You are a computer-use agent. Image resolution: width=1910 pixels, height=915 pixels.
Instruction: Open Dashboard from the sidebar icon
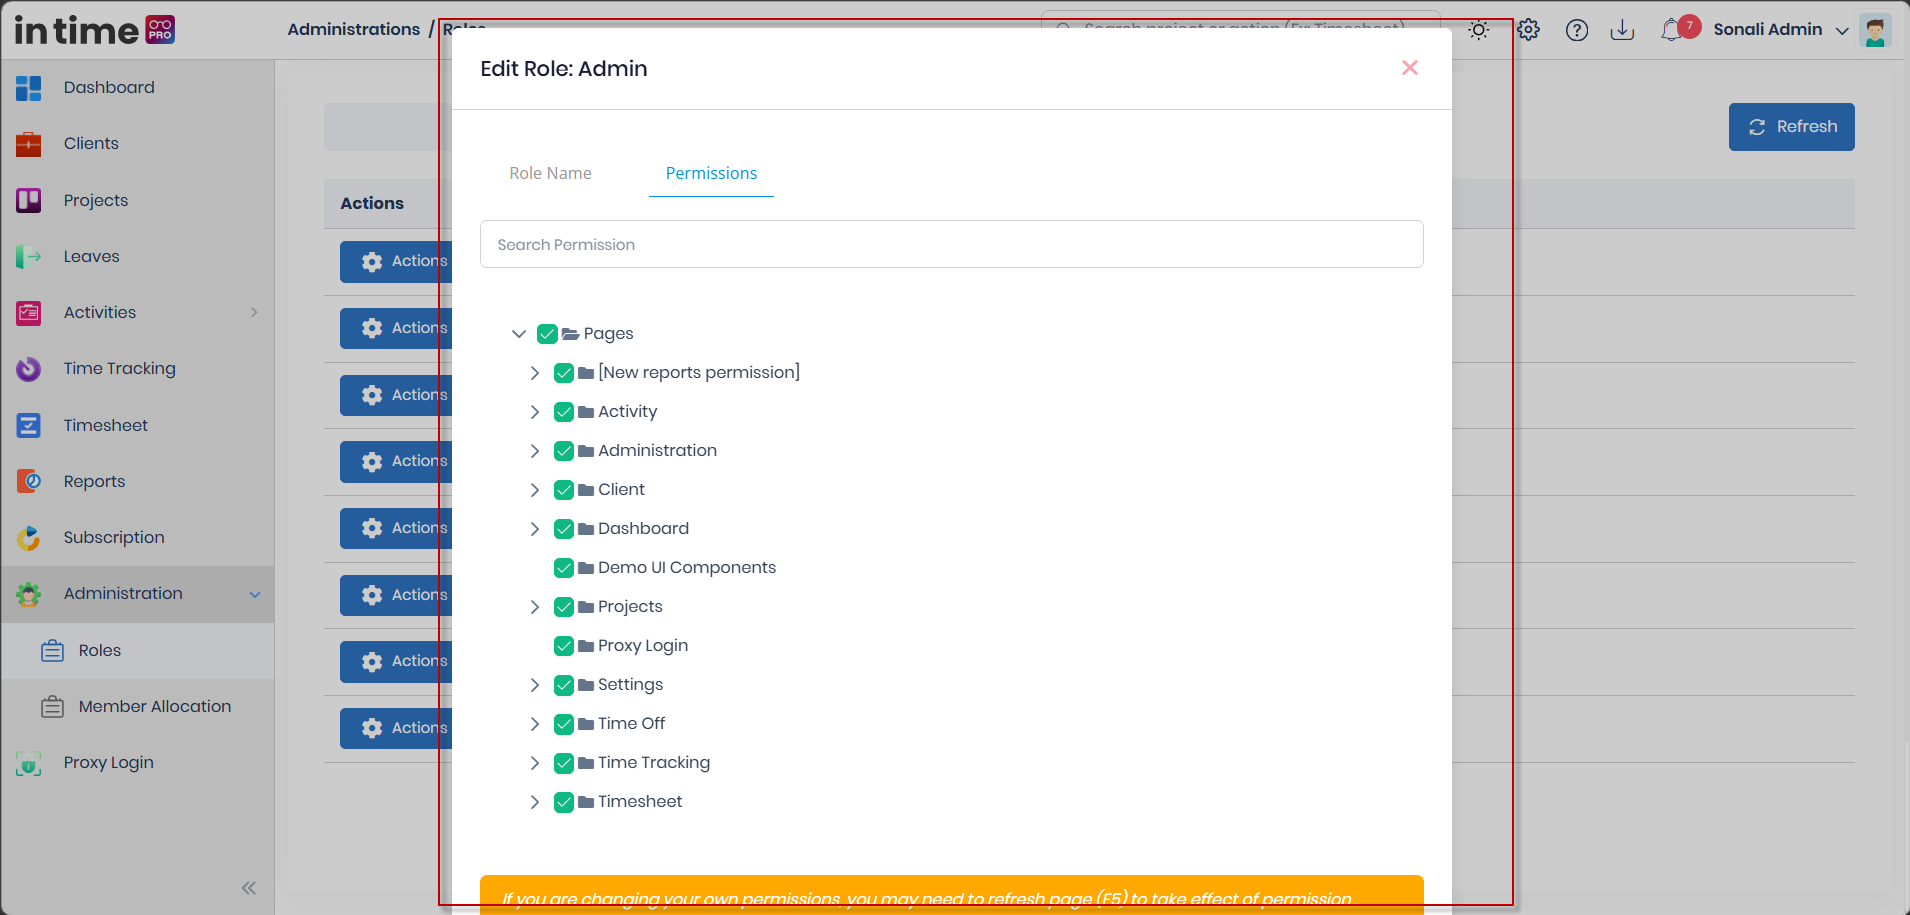pos(29,88)
